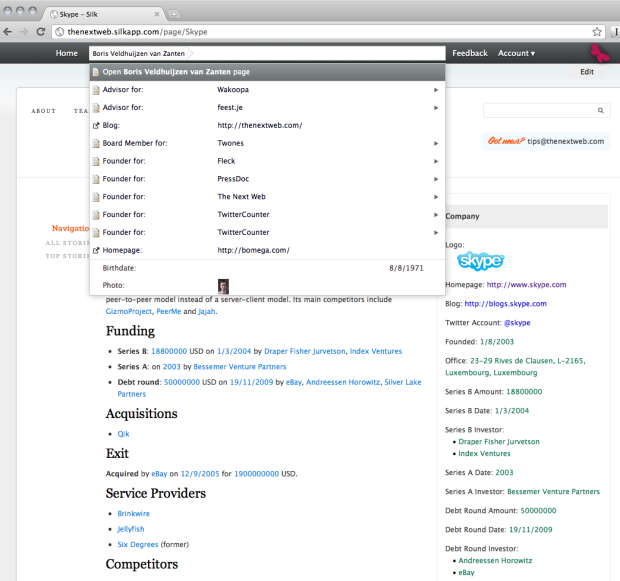Click the @skype Twitter account link
Image resolution: width=620 pixels, height=581 pixels.
[x=517, y=323]
